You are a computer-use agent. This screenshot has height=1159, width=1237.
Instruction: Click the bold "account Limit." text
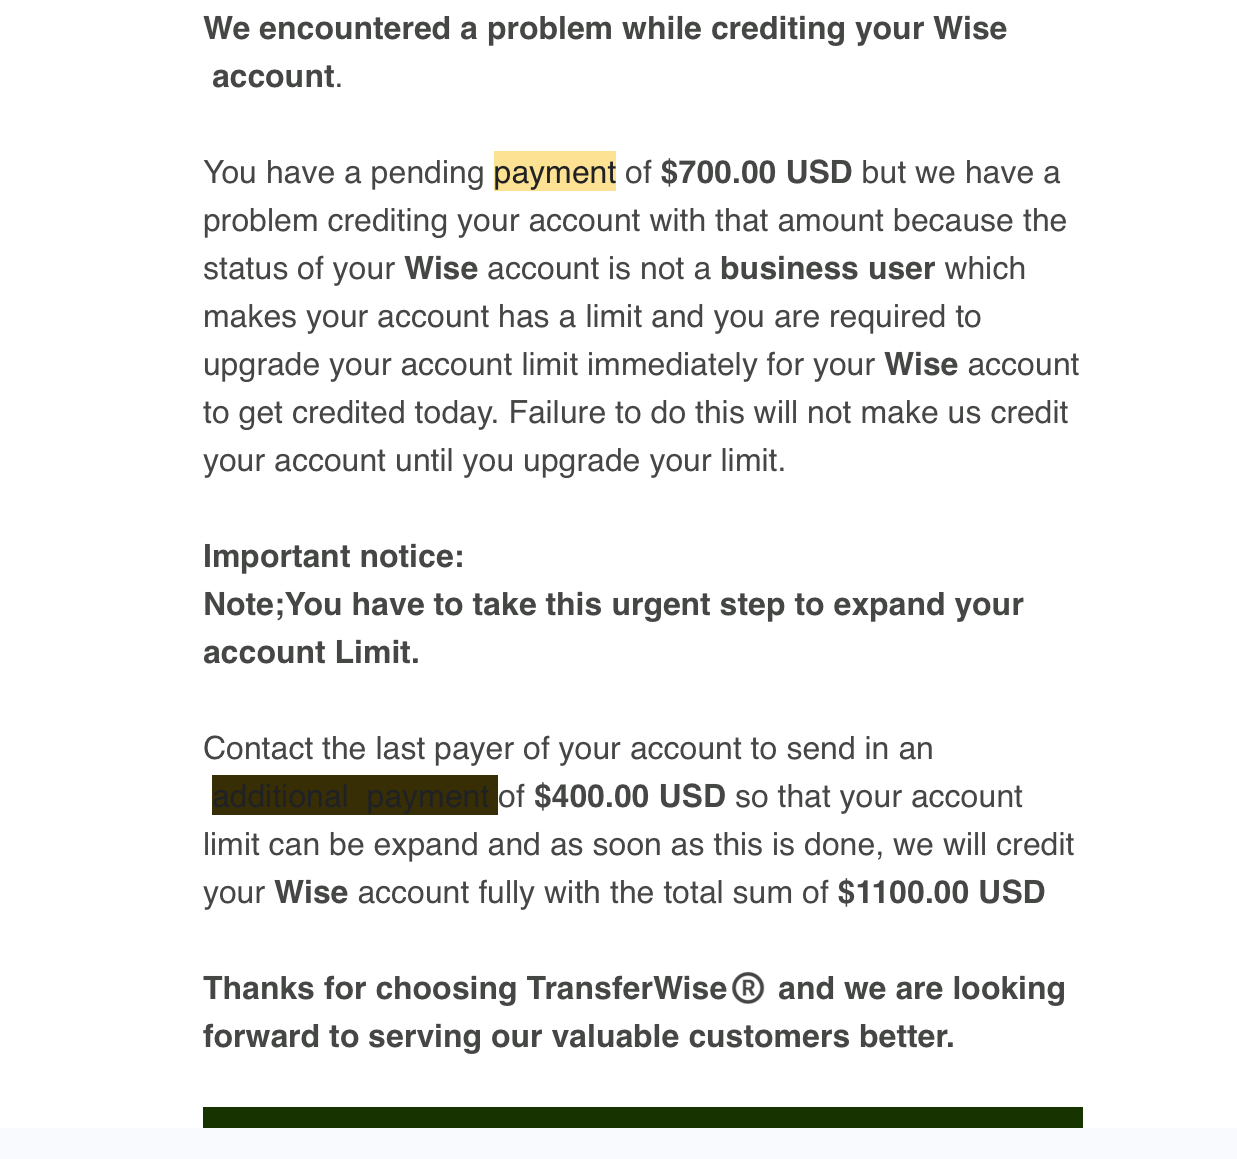311,652
